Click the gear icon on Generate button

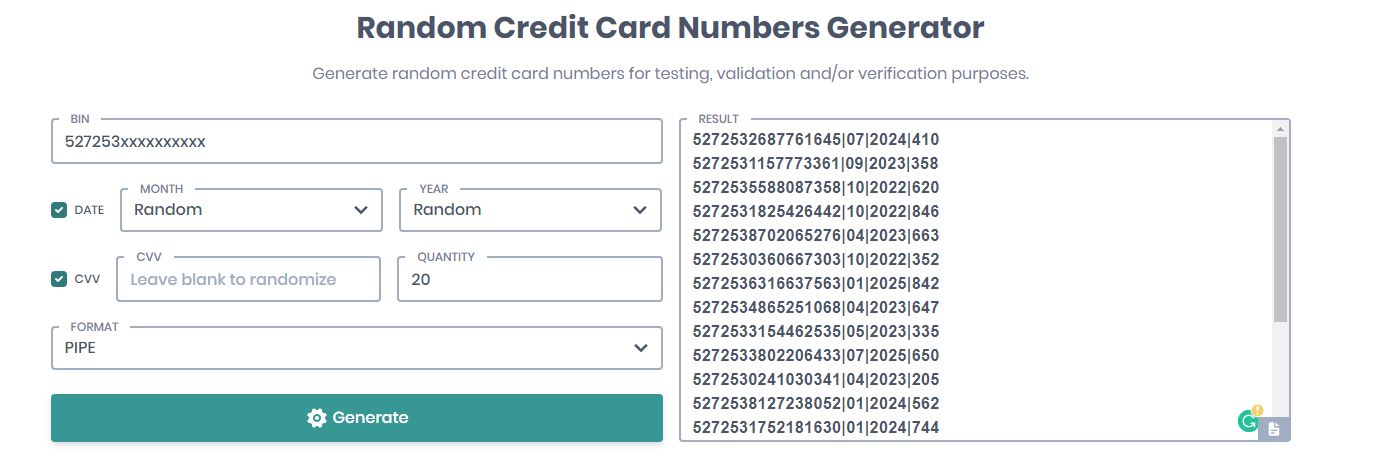(x=317, y=418)
